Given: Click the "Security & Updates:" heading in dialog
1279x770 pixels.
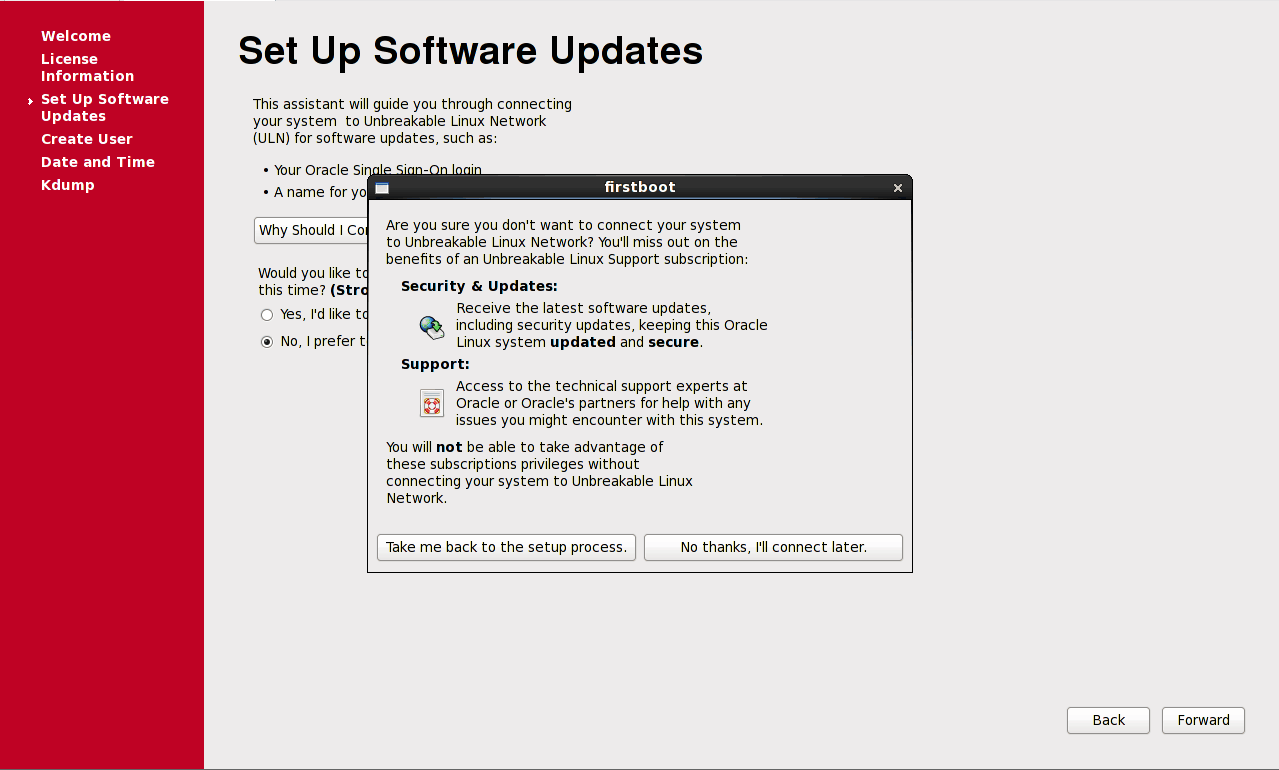Looking at the screenshot, I should 479,286.
